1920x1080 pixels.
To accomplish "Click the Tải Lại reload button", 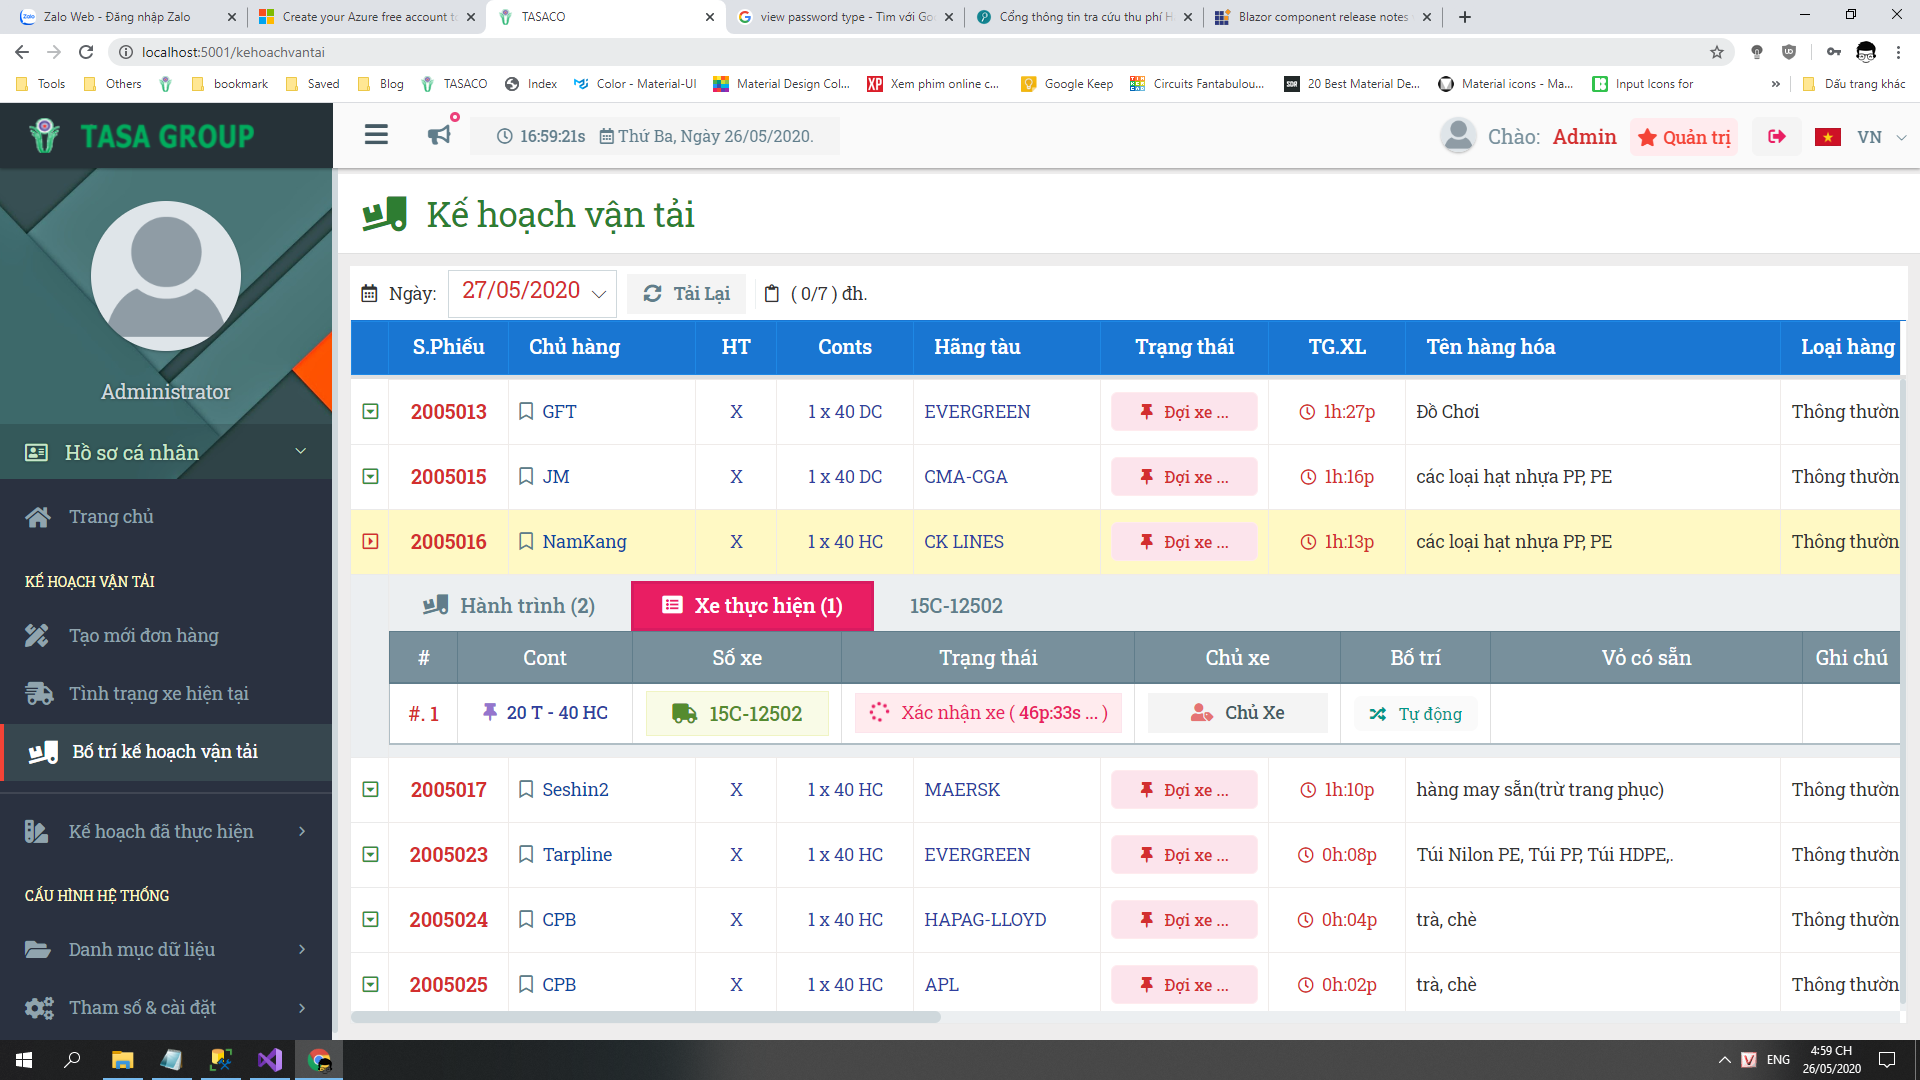I will click(686, 294).
